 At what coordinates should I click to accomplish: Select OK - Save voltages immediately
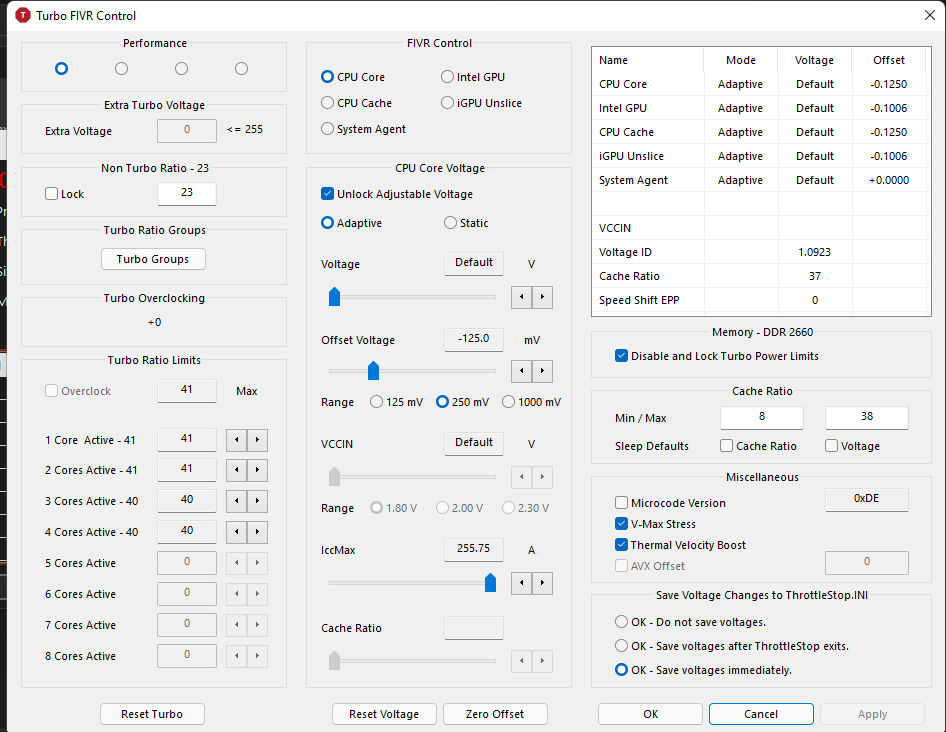[703, 670]
